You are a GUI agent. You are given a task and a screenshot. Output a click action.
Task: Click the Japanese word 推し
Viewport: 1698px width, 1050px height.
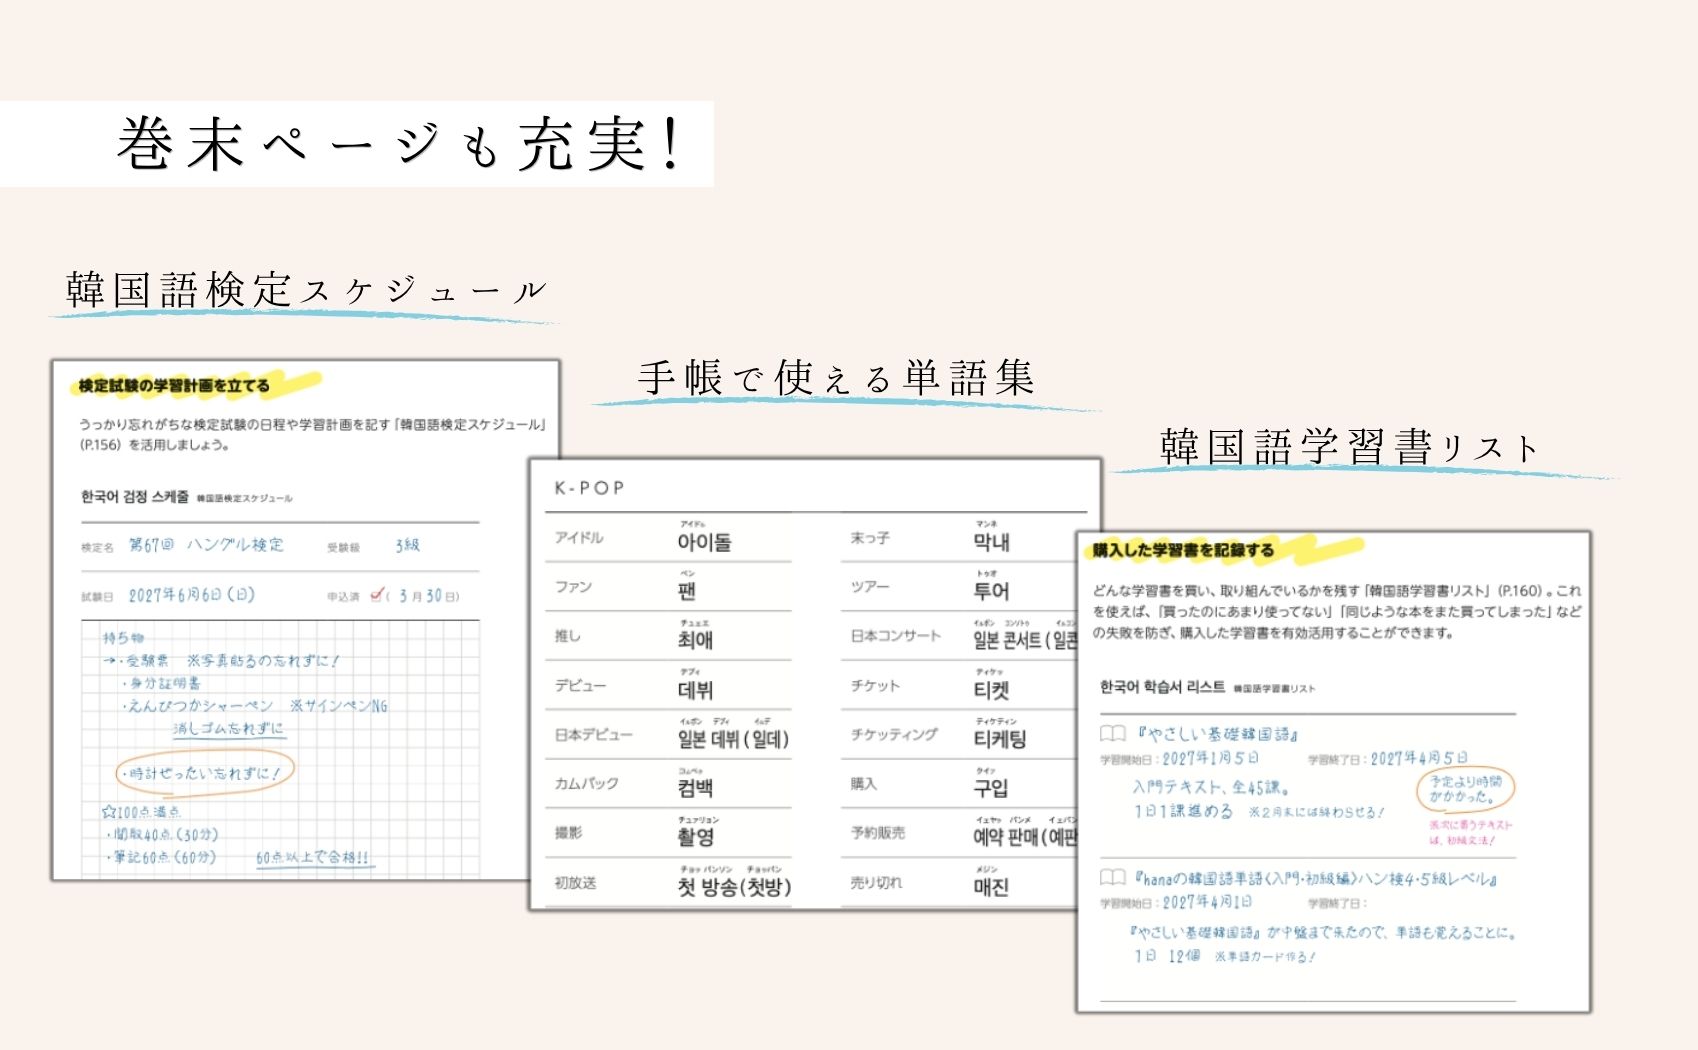point(567,636)
